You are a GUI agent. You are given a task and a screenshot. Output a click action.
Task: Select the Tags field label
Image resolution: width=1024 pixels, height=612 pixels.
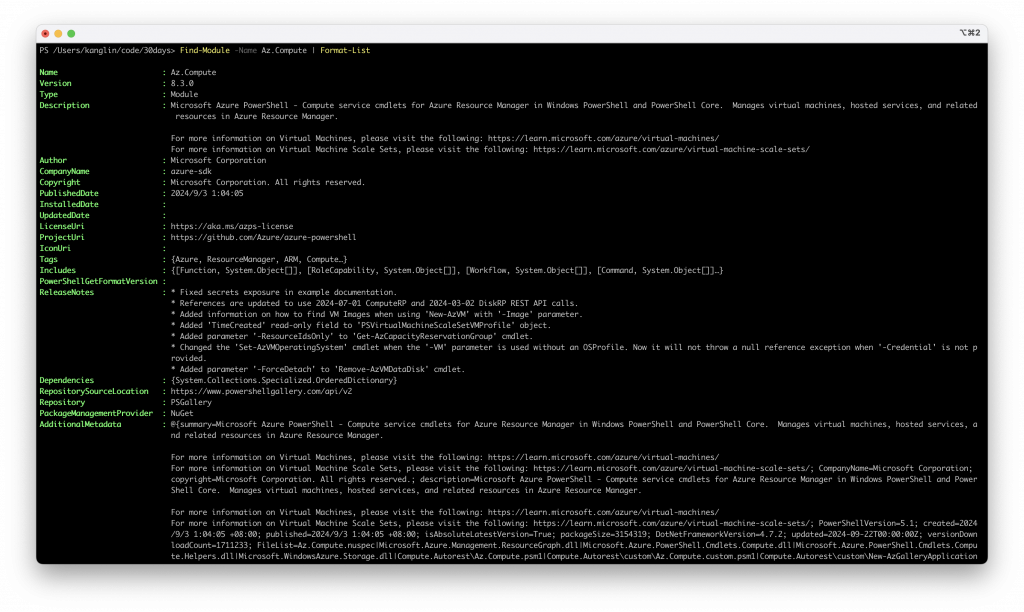tap(48, 259)
